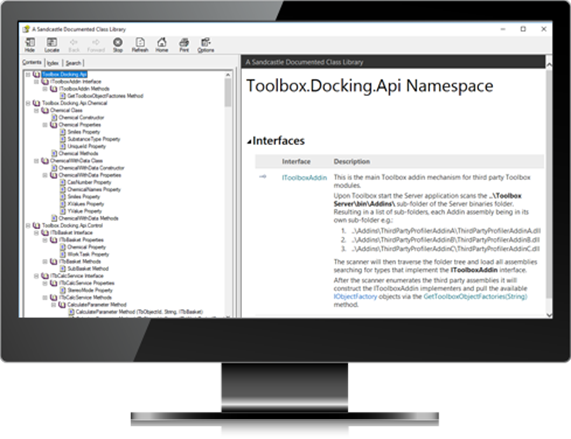Viewport: 571px width, 439px height.
Task: Select StereoMode Property tree item
Action: 90,290
